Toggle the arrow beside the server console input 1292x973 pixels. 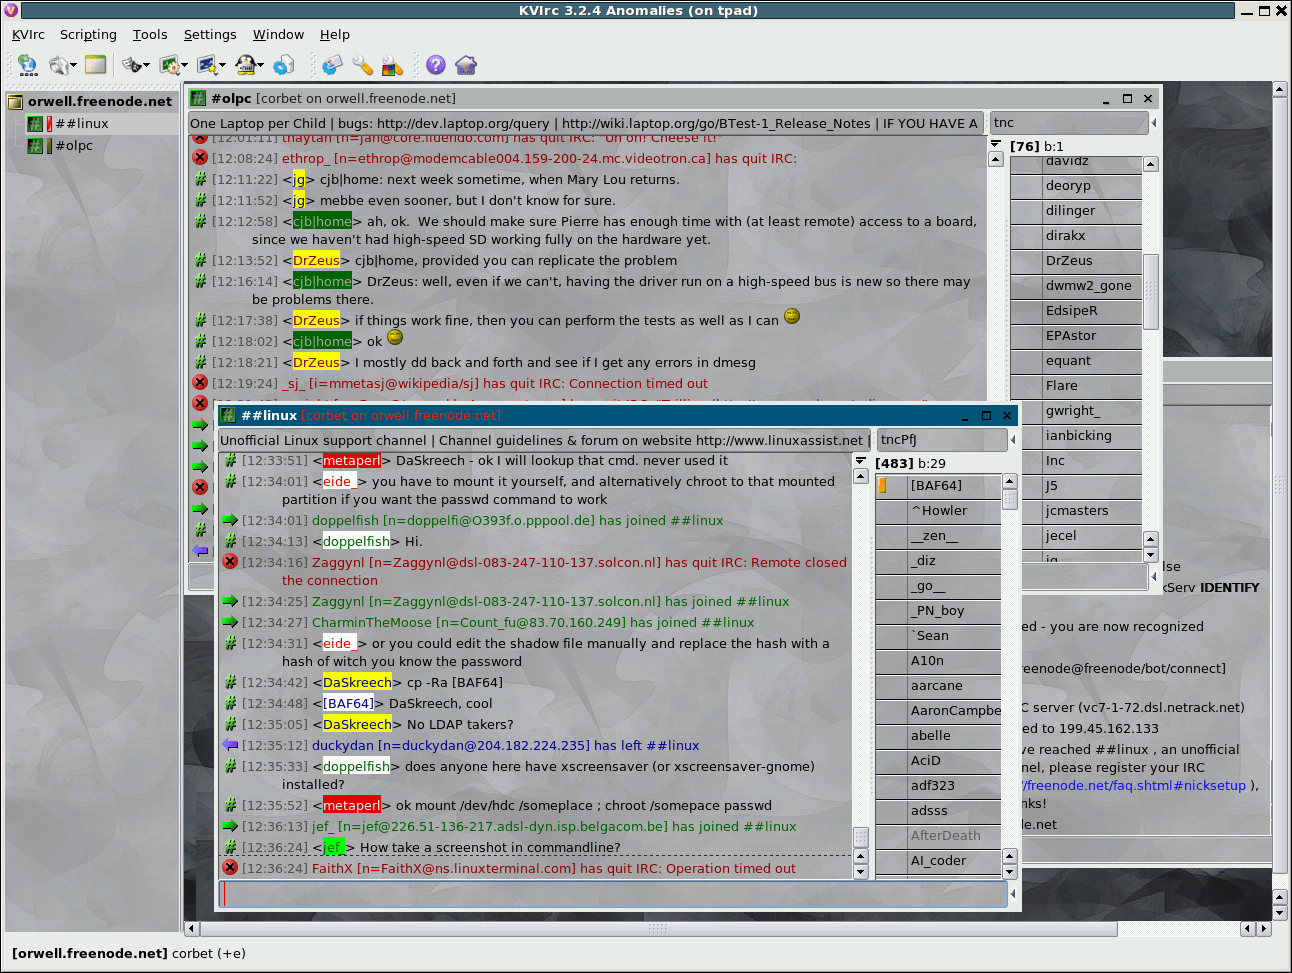point(1154,576)
